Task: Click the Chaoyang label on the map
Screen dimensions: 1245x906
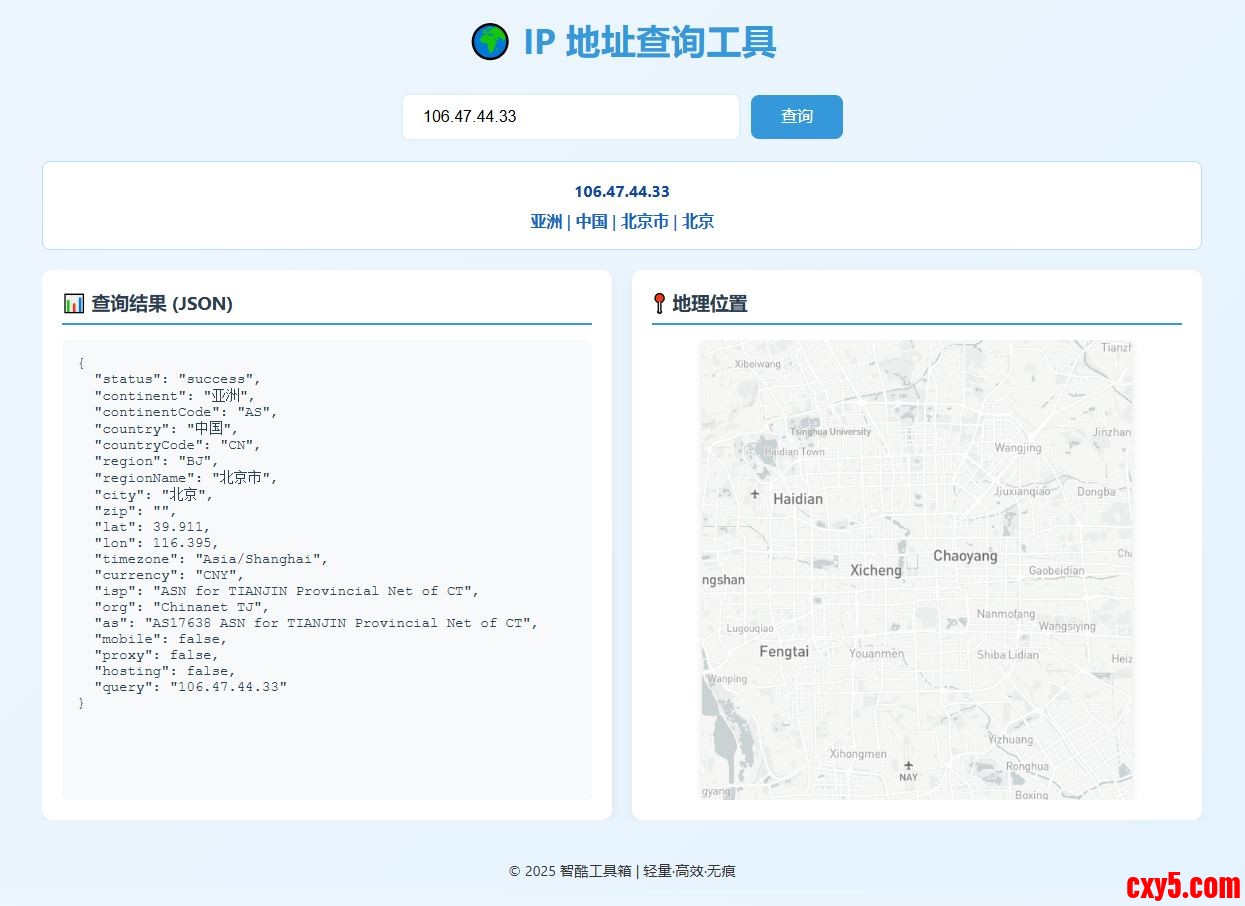Action: coord(965,556)
